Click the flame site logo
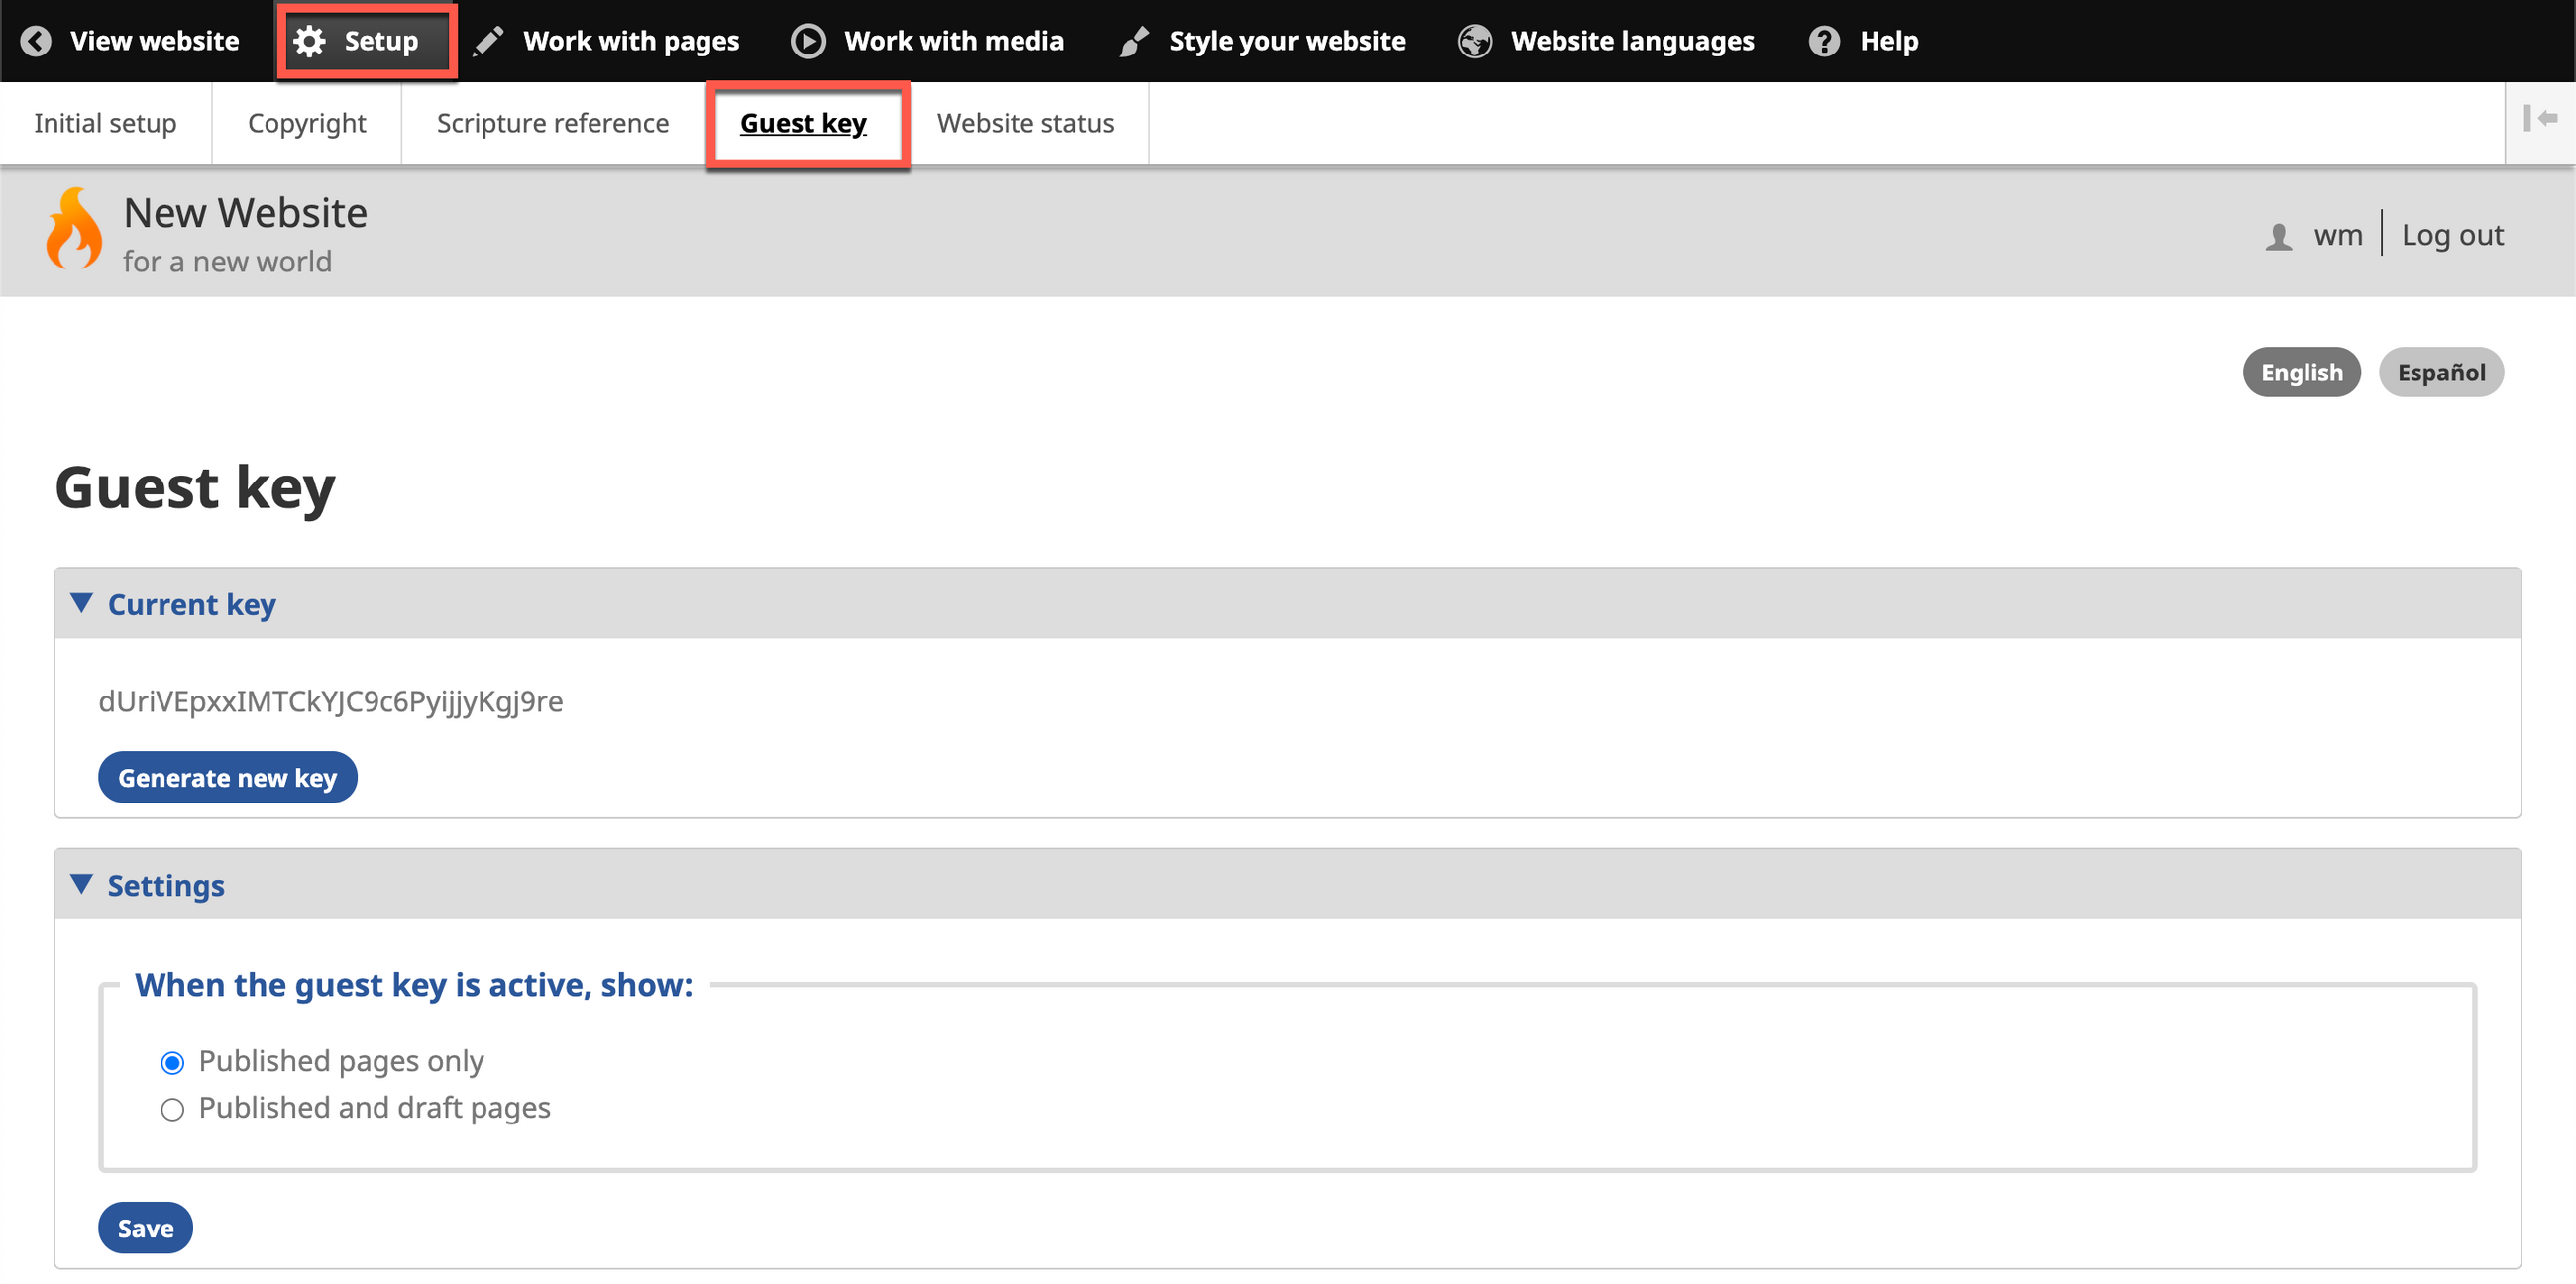The width and height of the screenshot is (2576, 1284). point(74,229)
